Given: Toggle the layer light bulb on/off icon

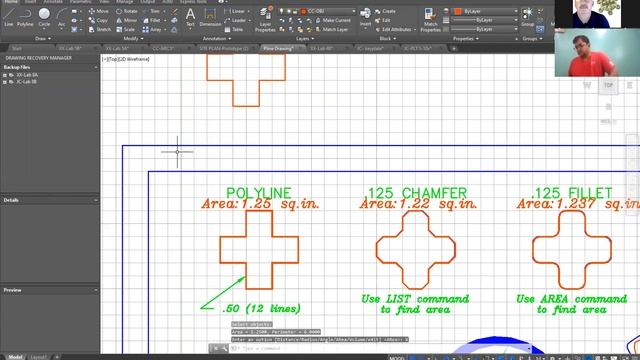Looking at the screenshot, I should 281,11.
